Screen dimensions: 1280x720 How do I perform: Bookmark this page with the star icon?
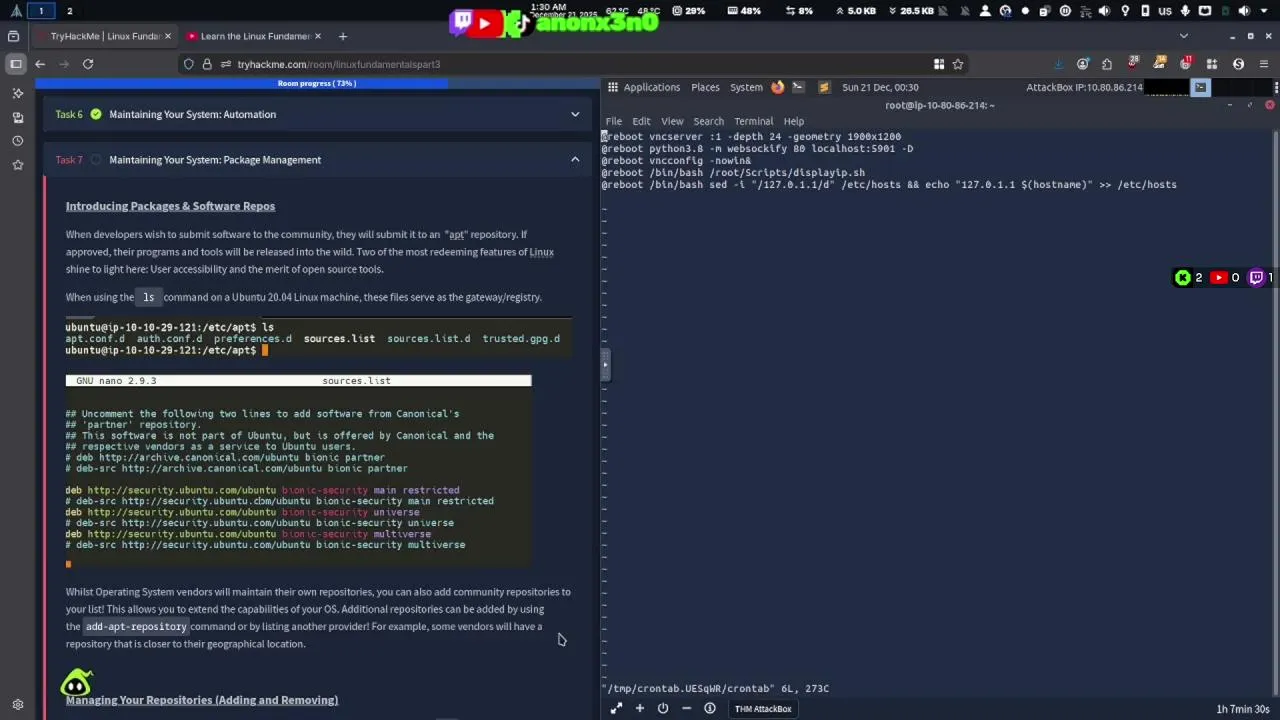click(957, 64)
